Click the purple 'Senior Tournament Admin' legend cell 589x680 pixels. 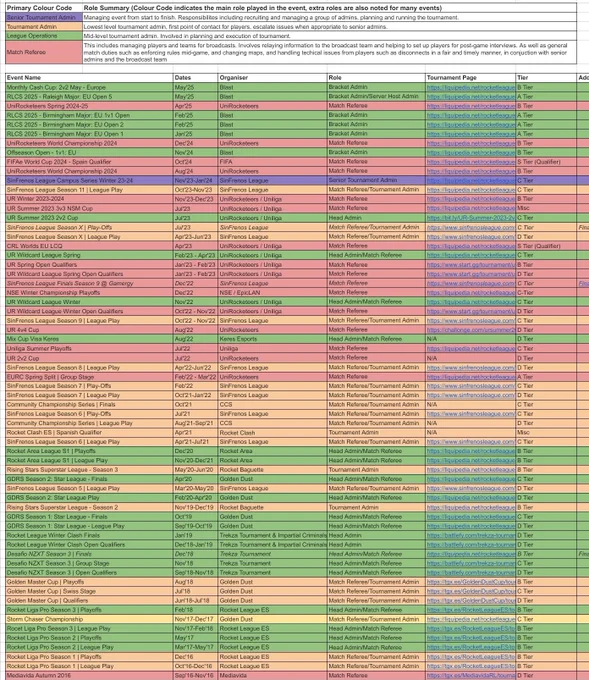tap(44, 17)
